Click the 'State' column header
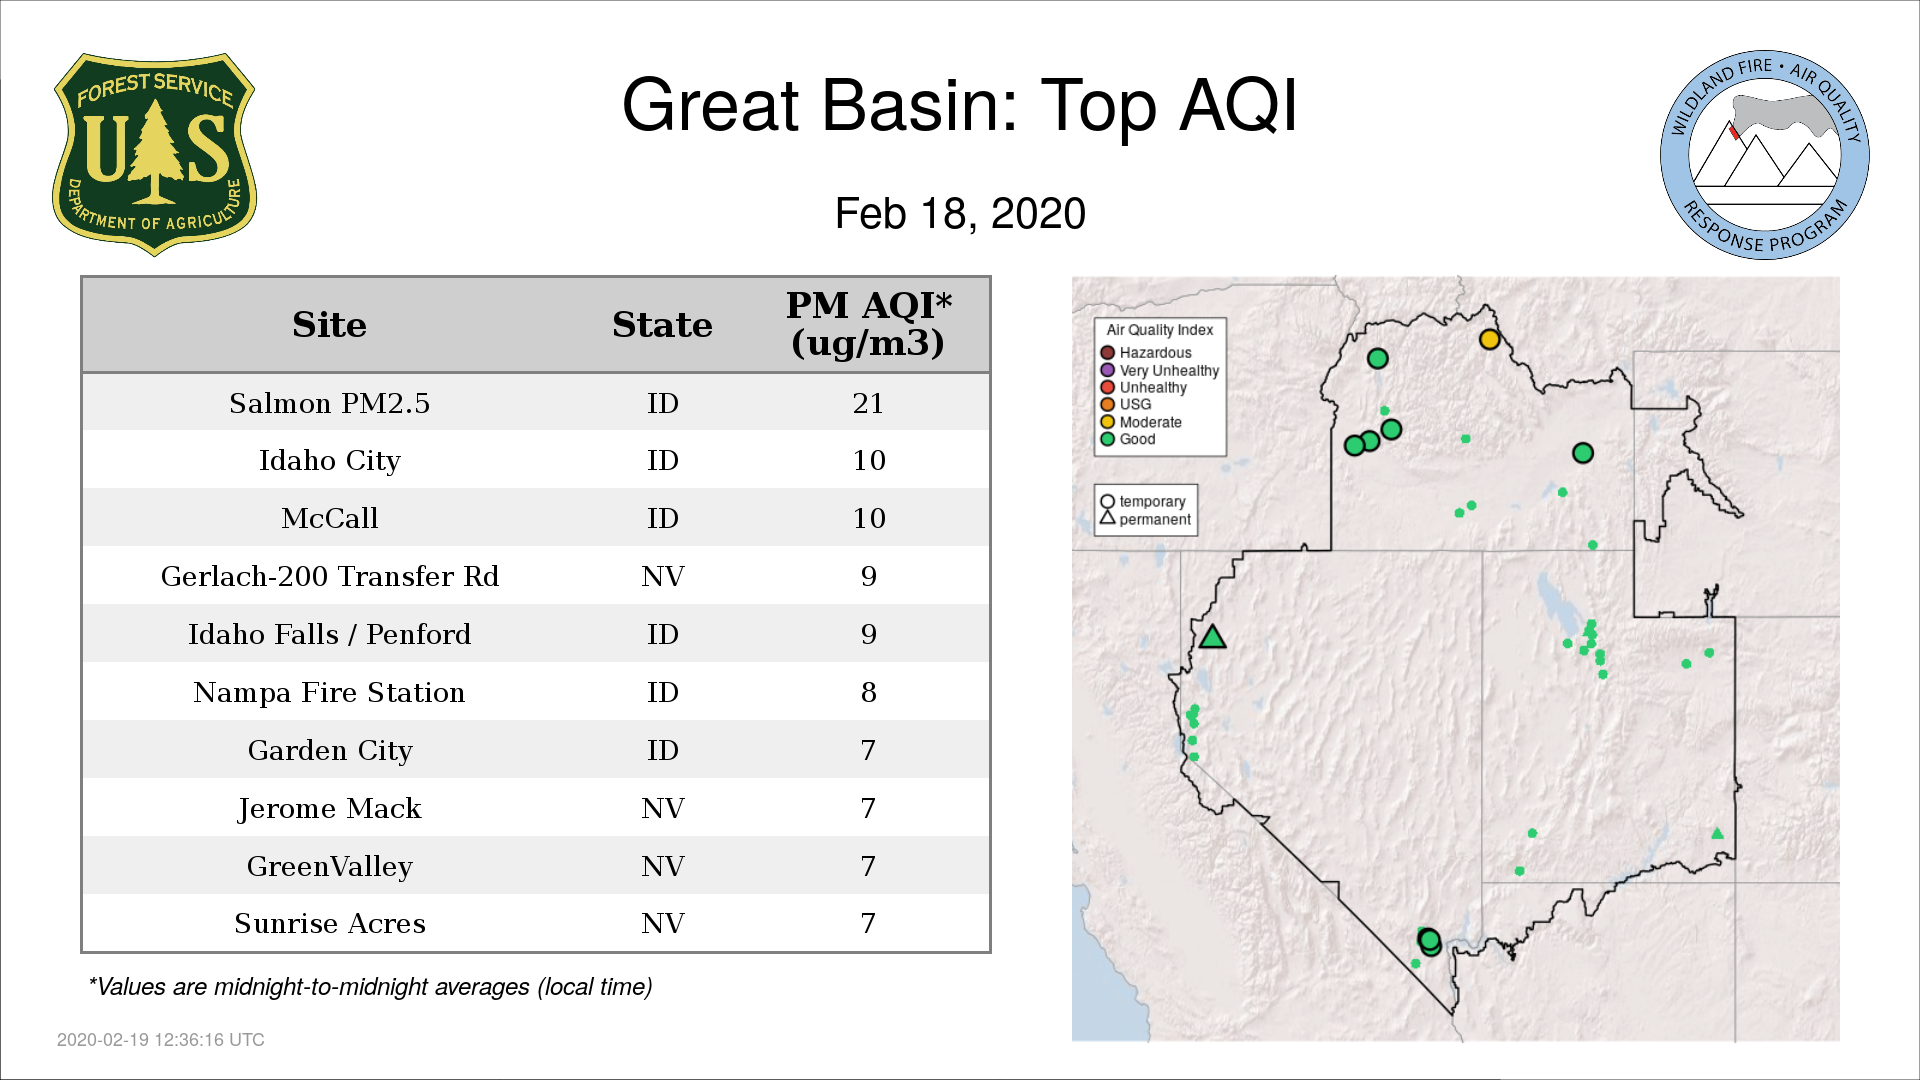 coord(662,325)
